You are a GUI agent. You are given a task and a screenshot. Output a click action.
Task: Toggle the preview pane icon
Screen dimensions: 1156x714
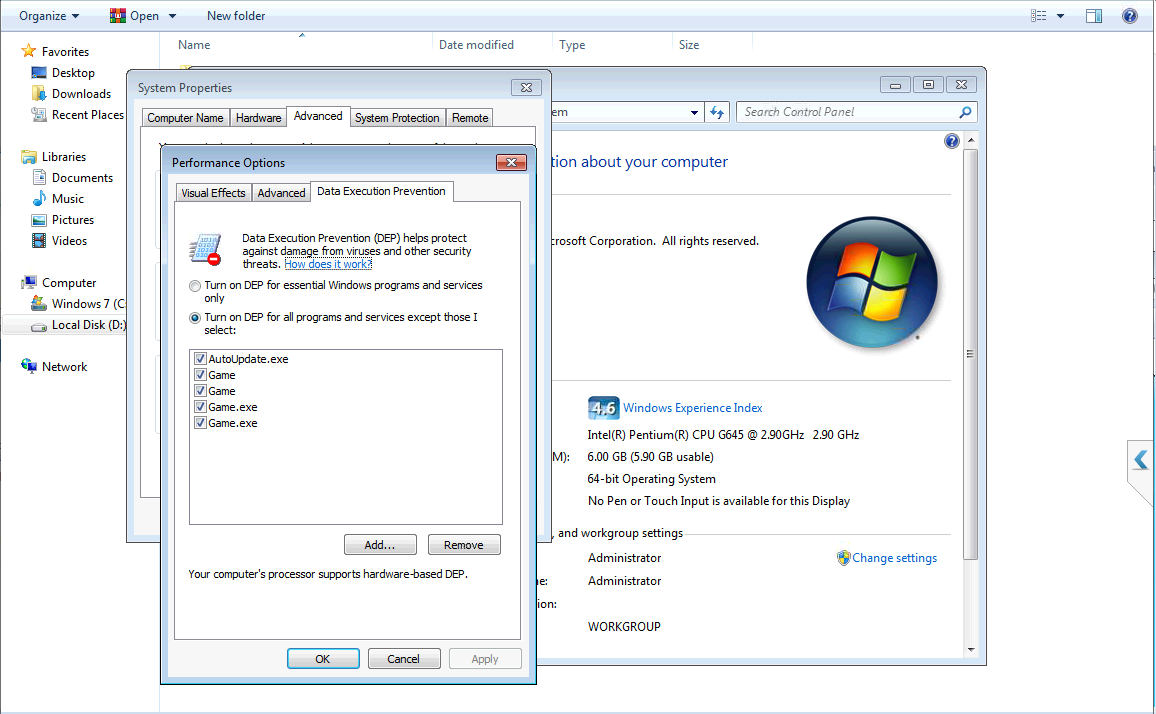coord(1094,16)
